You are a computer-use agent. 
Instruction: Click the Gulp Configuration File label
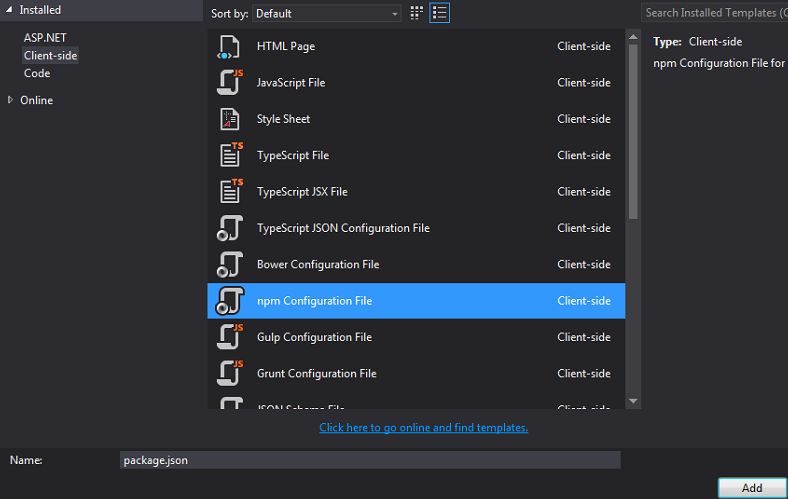tap(315, 337)
